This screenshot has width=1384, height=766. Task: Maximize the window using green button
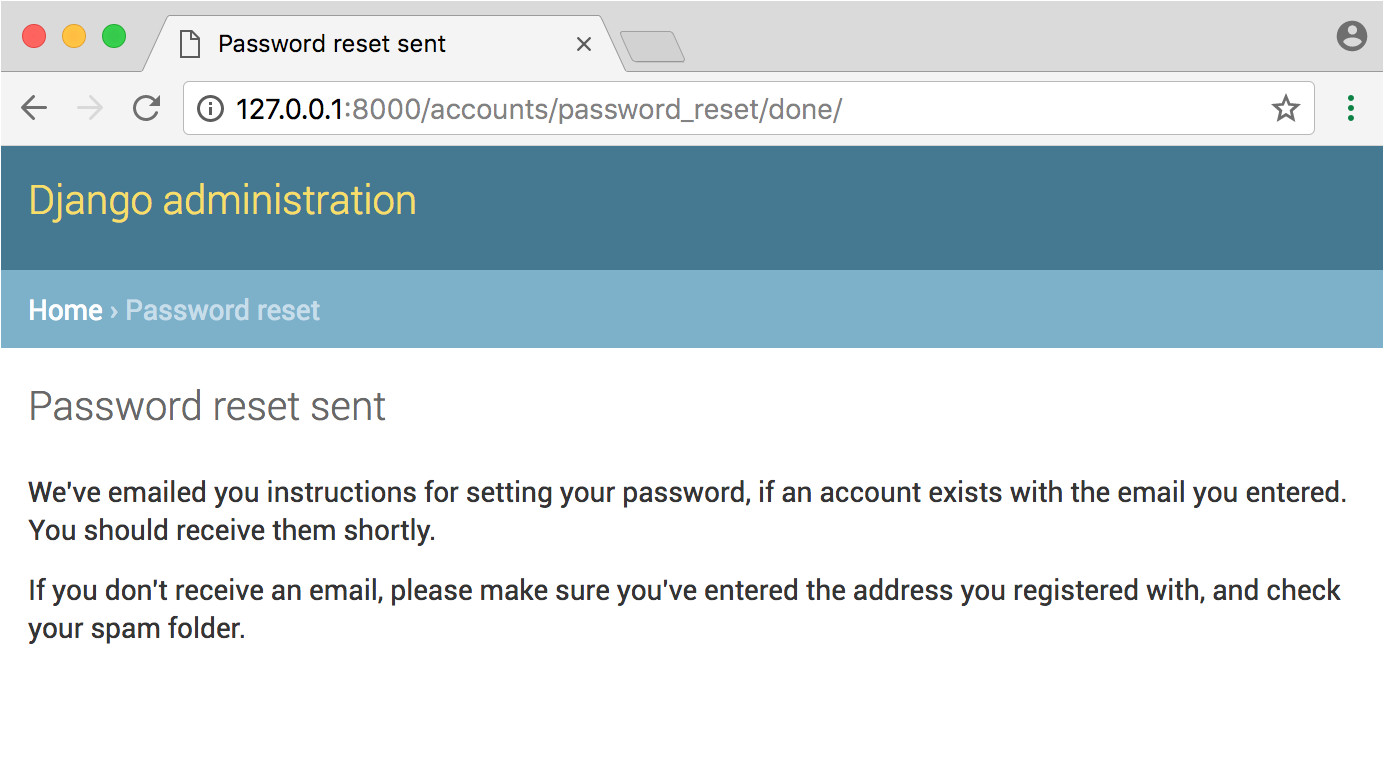point(114,37)
